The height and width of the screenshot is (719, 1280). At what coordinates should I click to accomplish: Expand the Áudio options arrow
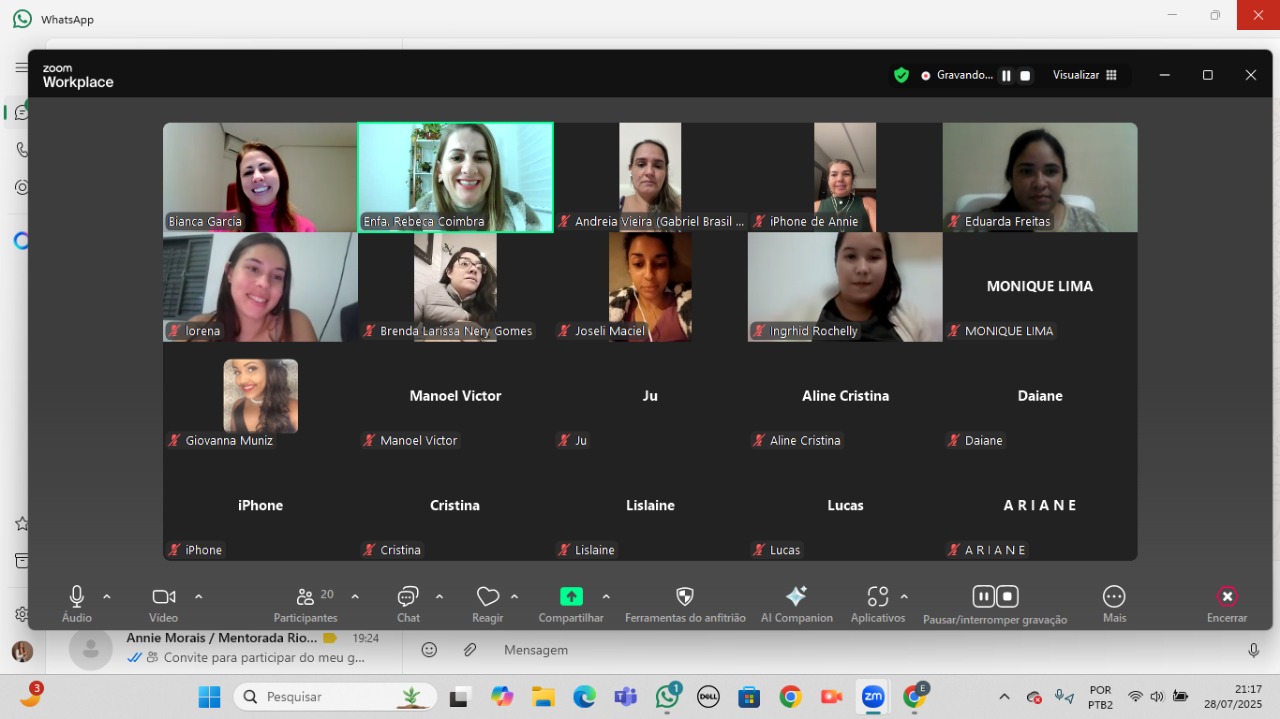pos(107,596)
